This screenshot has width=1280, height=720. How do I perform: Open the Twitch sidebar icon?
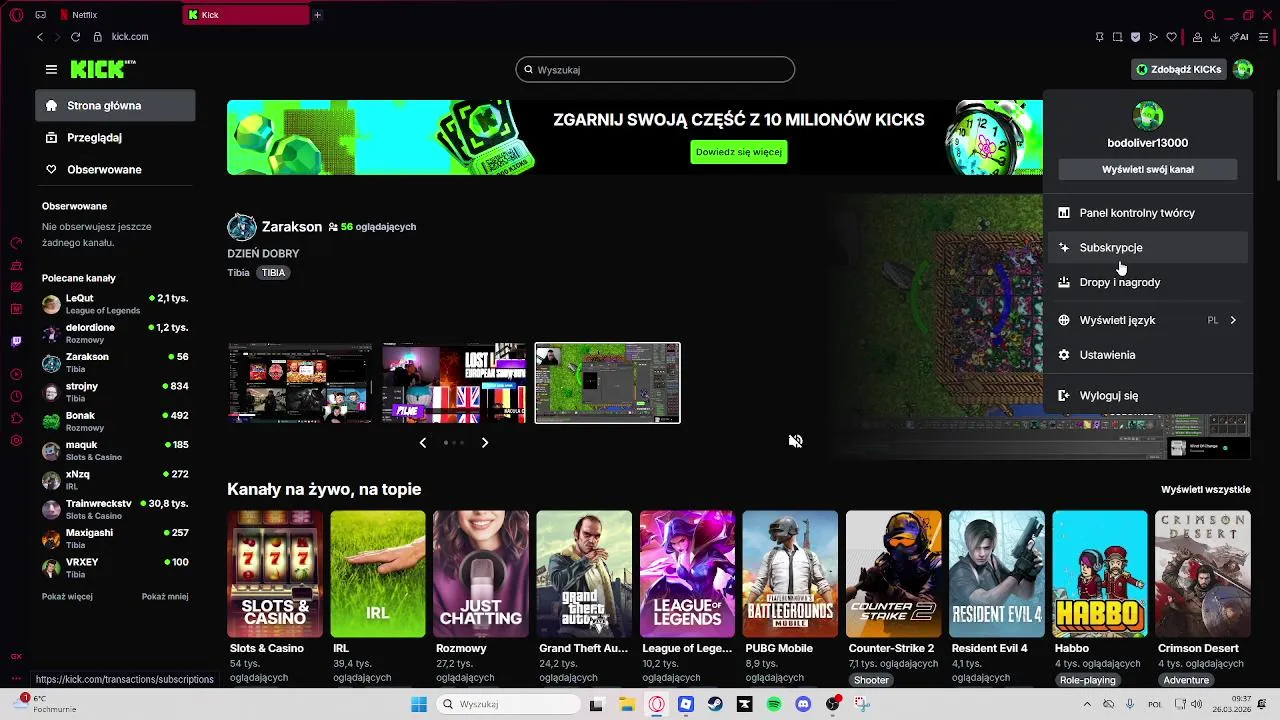coord(16,341)
